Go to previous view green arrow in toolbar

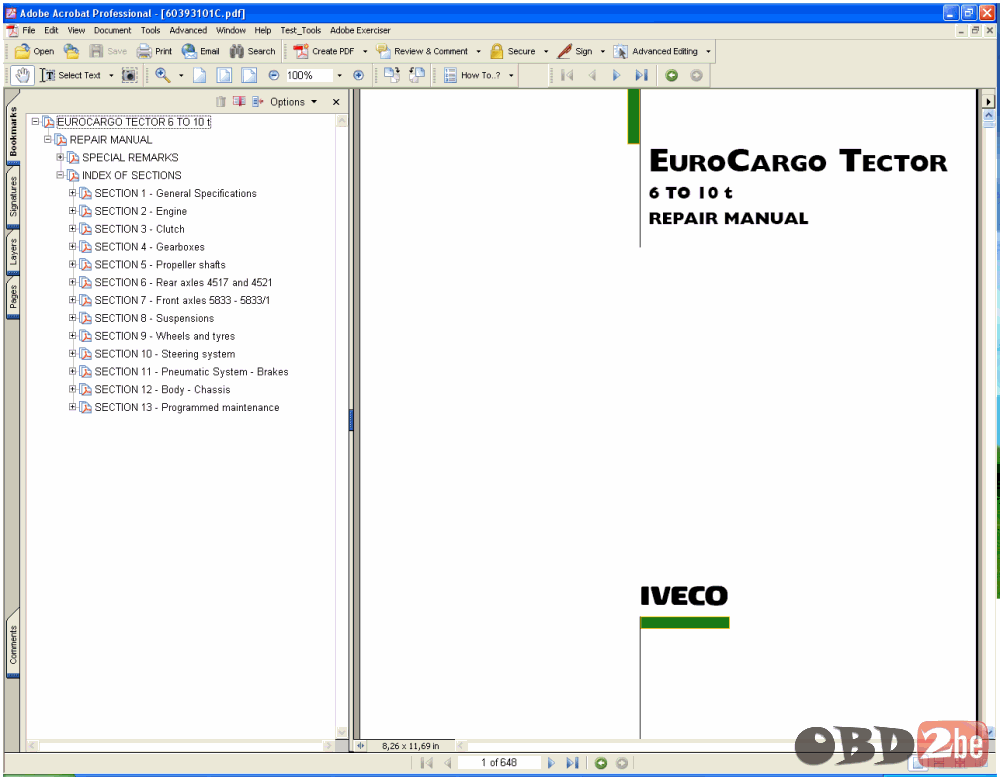point(672,75)
